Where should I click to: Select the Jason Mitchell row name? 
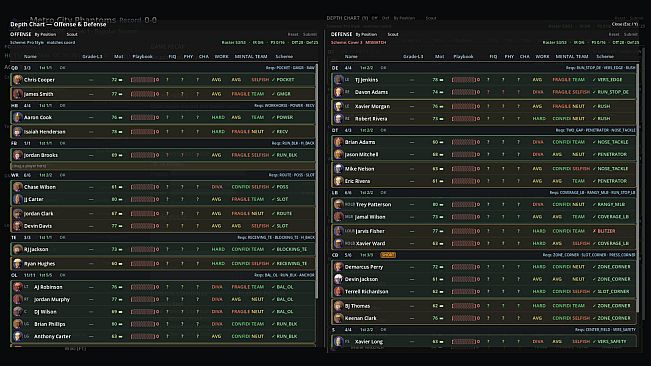coord(361,154)
